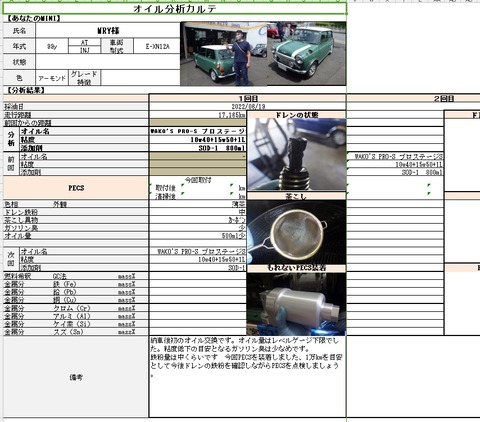
Task: Click the 鉛（Pb） metal row
Action: click(76, 292)
